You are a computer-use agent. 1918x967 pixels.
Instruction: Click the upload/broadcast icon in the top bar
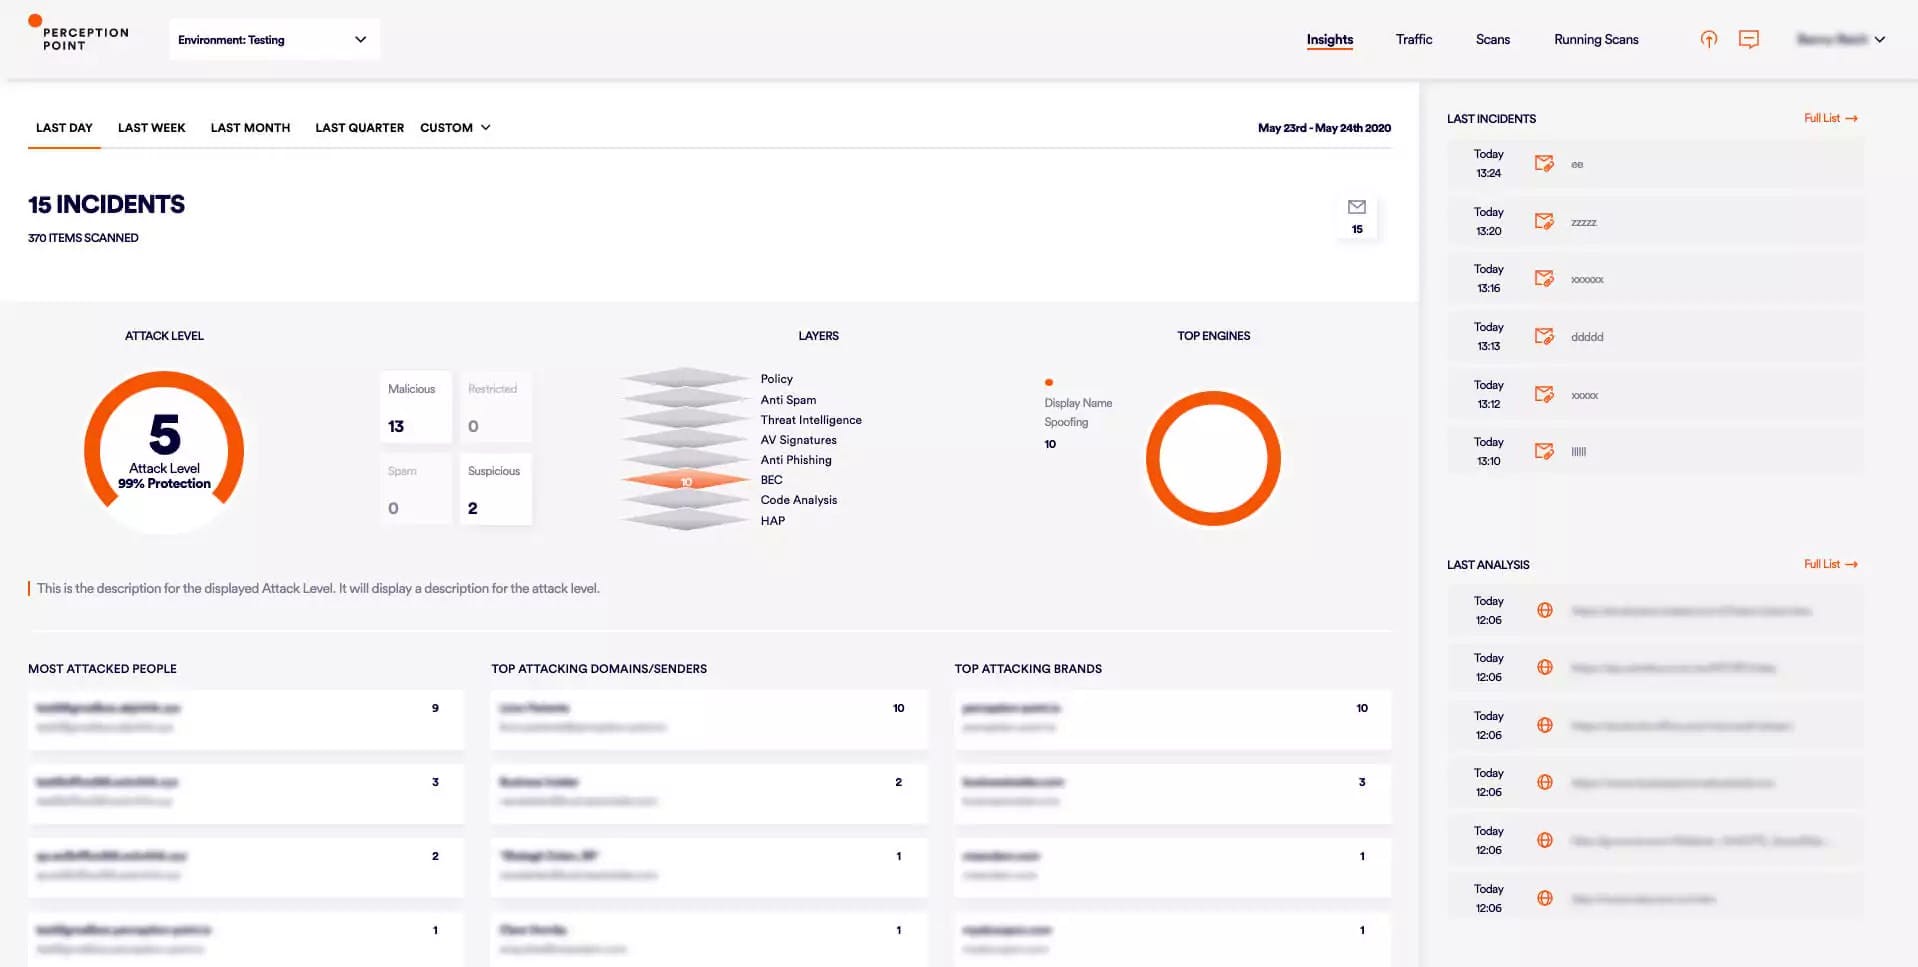(x=1708, y=39)
